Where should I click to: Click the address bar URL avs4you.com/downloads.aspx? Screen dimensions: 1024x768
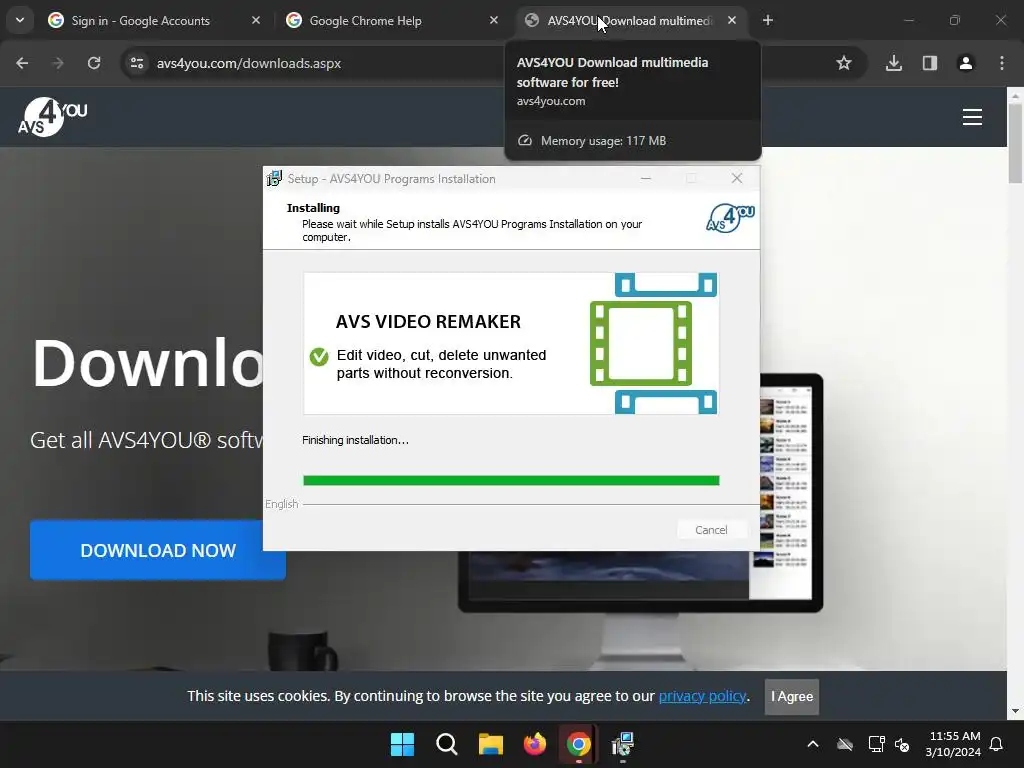[249, 63]
